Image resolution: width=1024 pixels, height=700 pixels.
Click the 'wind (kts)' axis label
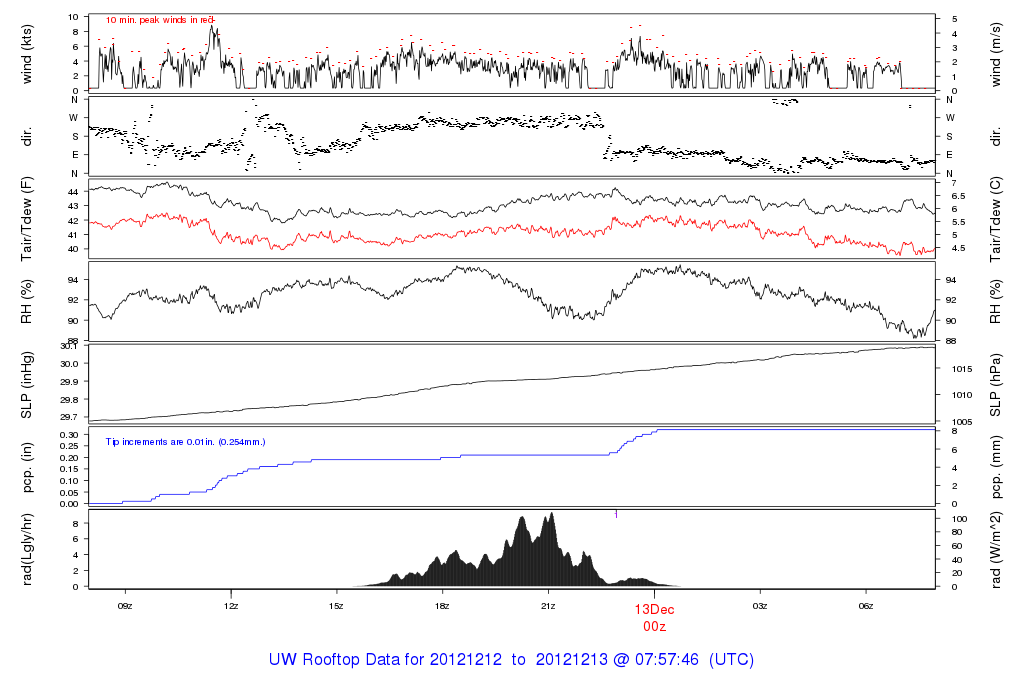(x=27, y=54)
